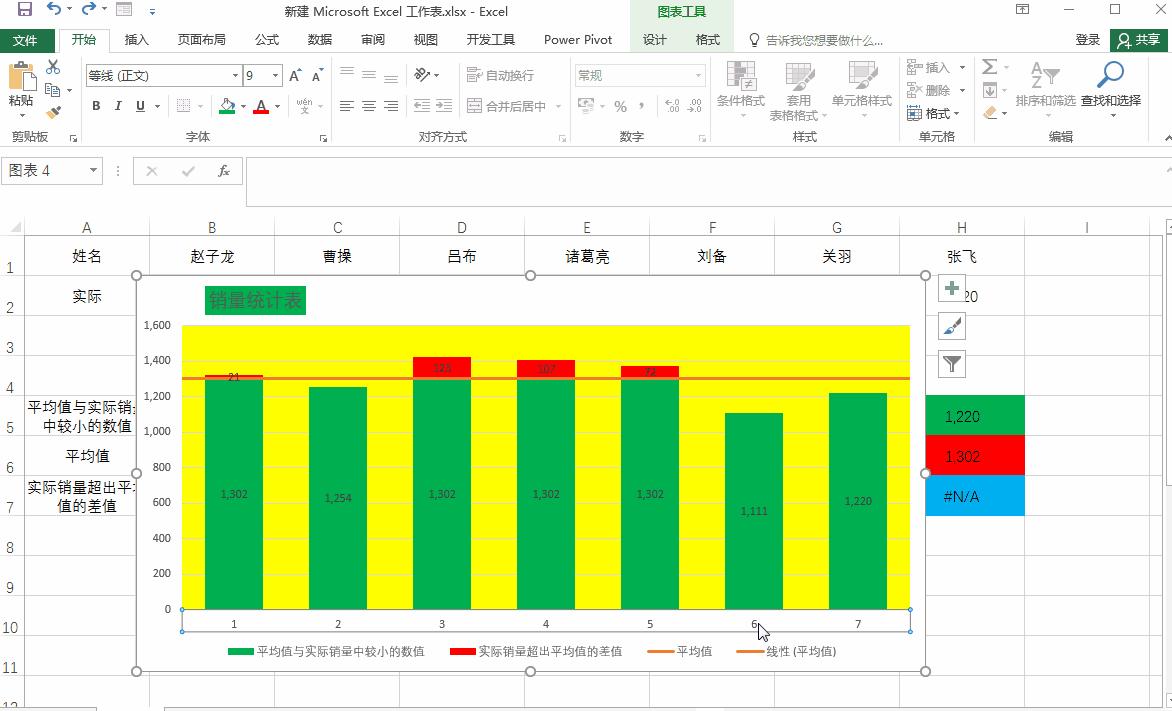Switch to the 插入 ribbon tab
Screen dimensions: 1172x711
(x=137, y=40)
